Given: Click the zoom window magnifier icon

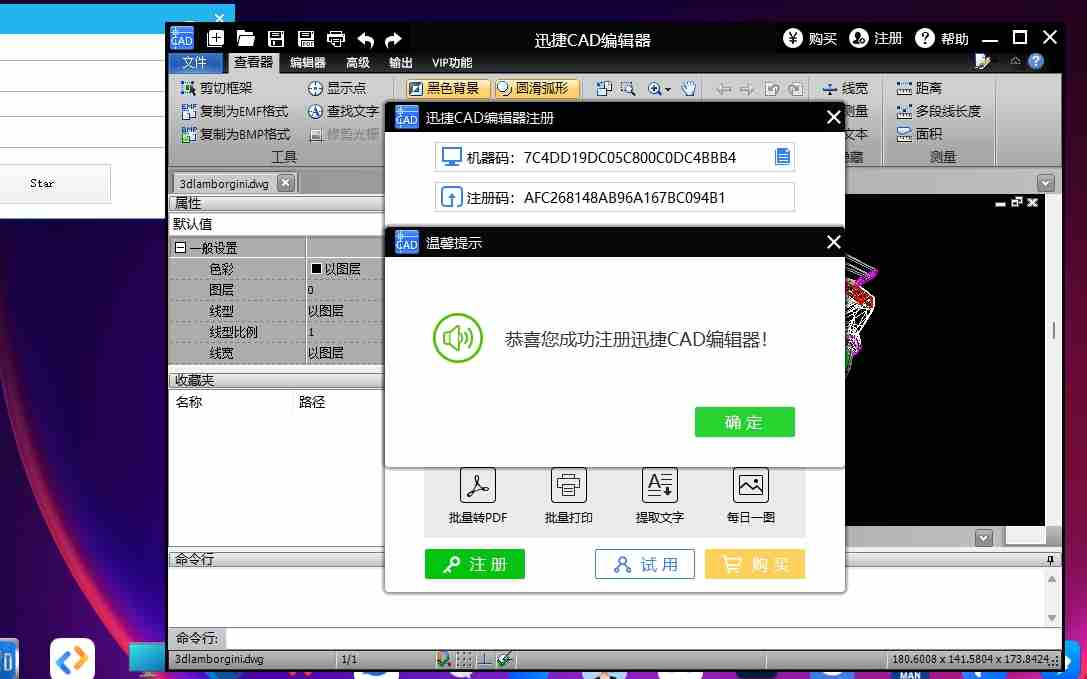Looking at the screenshot, I should 628,89.
